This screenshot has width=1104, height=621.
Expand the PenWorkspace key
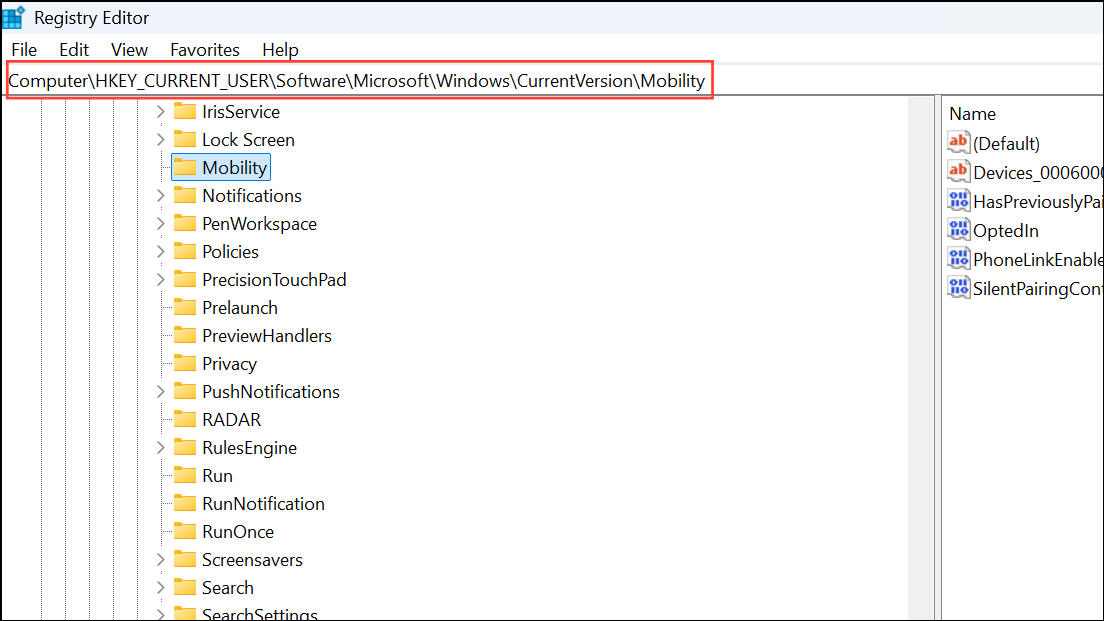click(161, 224)
